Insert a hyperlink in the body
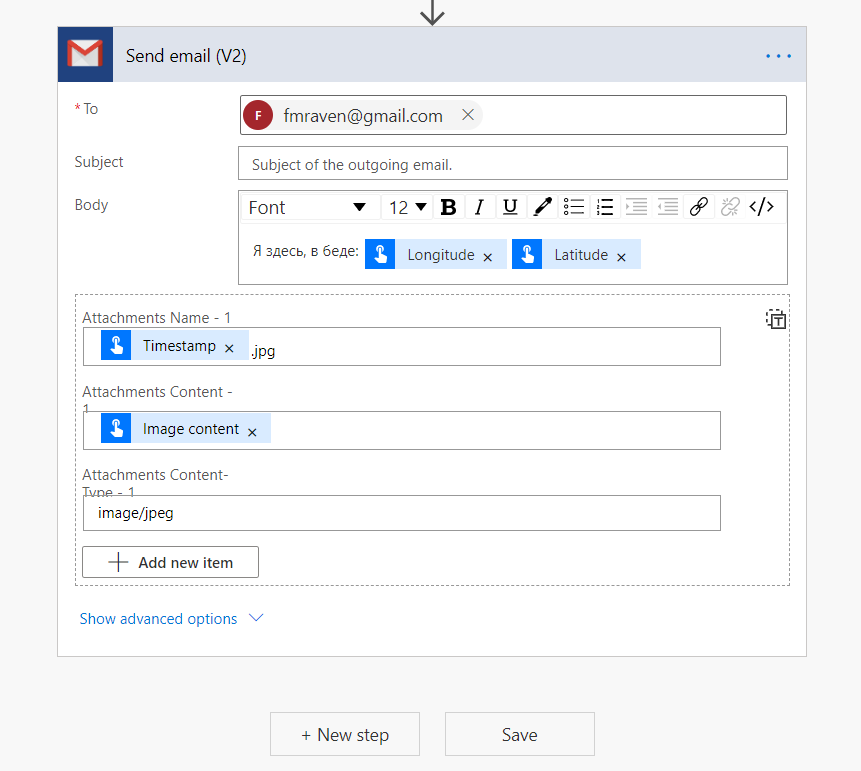This screenshot has width=861, height=771. [x=699, y=207]
